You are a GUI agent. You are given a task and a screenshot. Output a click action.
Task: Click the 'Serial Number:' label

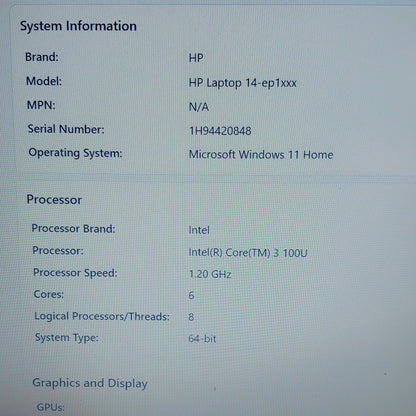point(66,129)
